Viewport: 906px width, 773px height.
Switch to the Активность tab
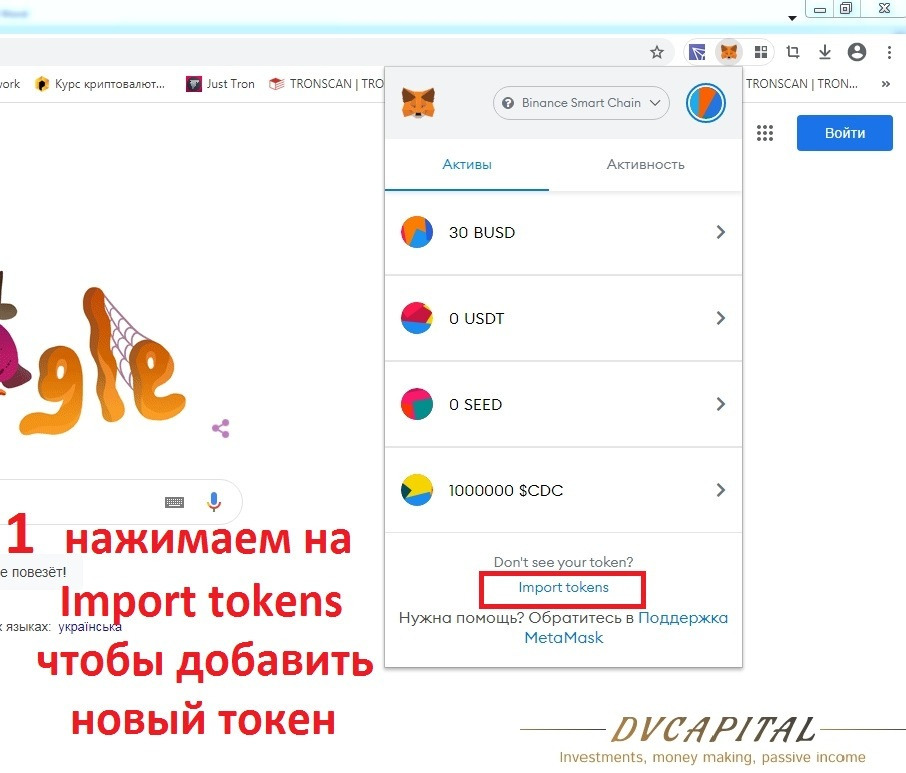coord(645,165)
